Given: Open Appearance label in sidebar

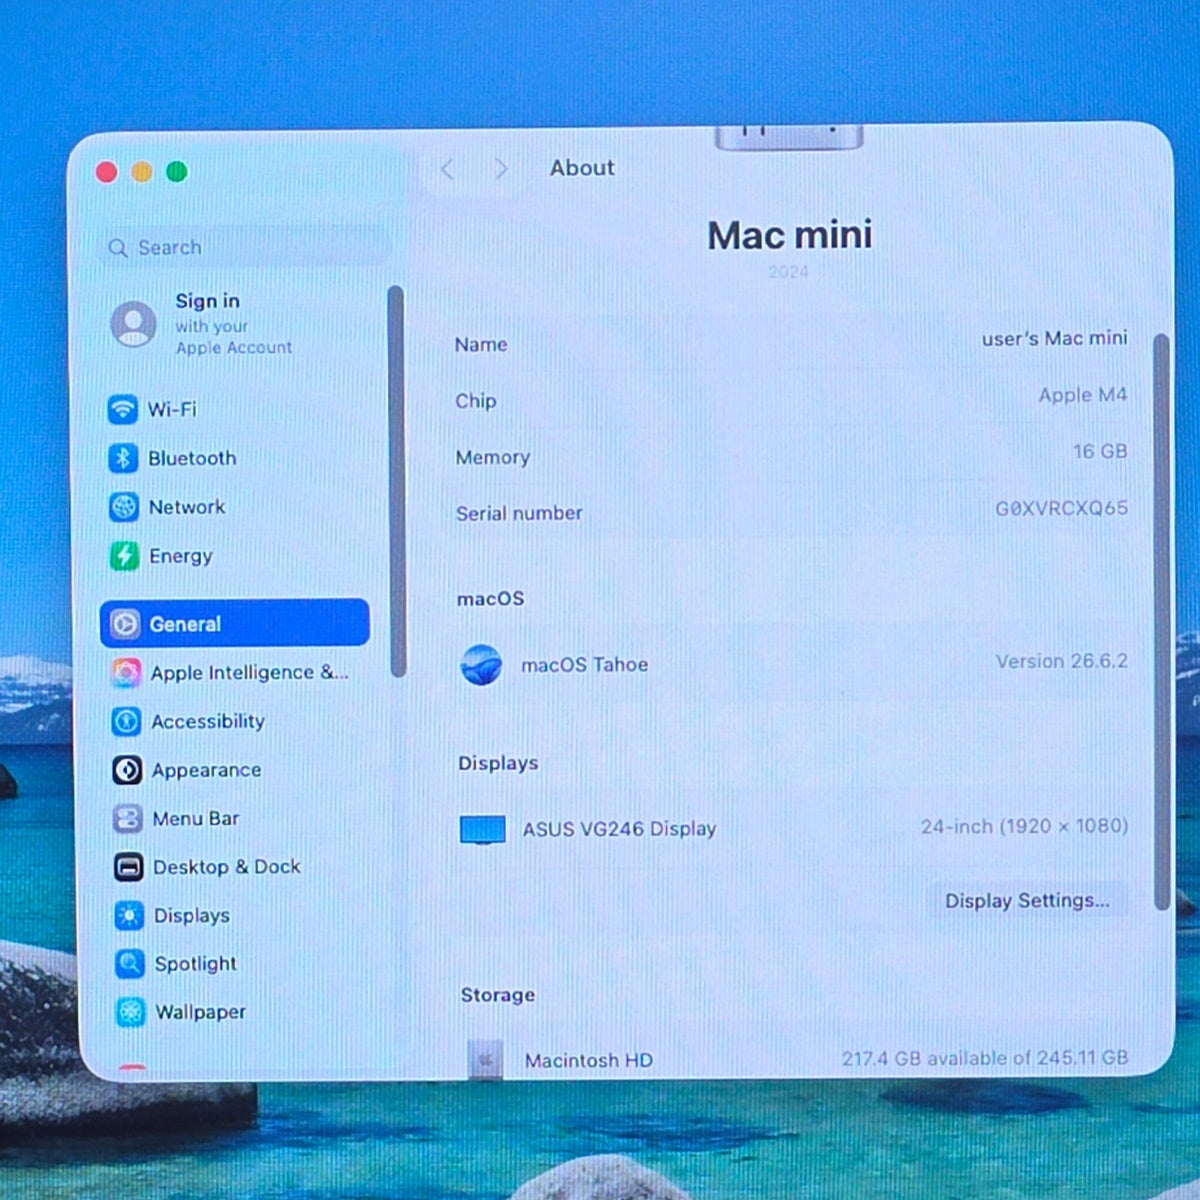Looking at the screenshot, I should (x=207, y=770).
